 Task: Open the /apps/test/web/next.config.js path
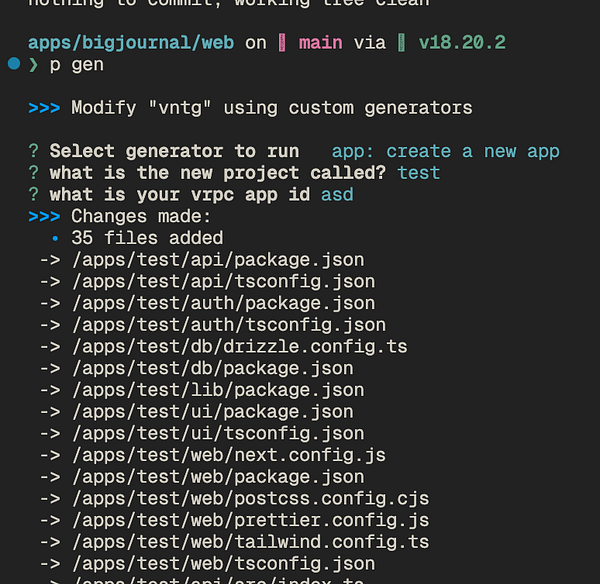tap(228, 455)
